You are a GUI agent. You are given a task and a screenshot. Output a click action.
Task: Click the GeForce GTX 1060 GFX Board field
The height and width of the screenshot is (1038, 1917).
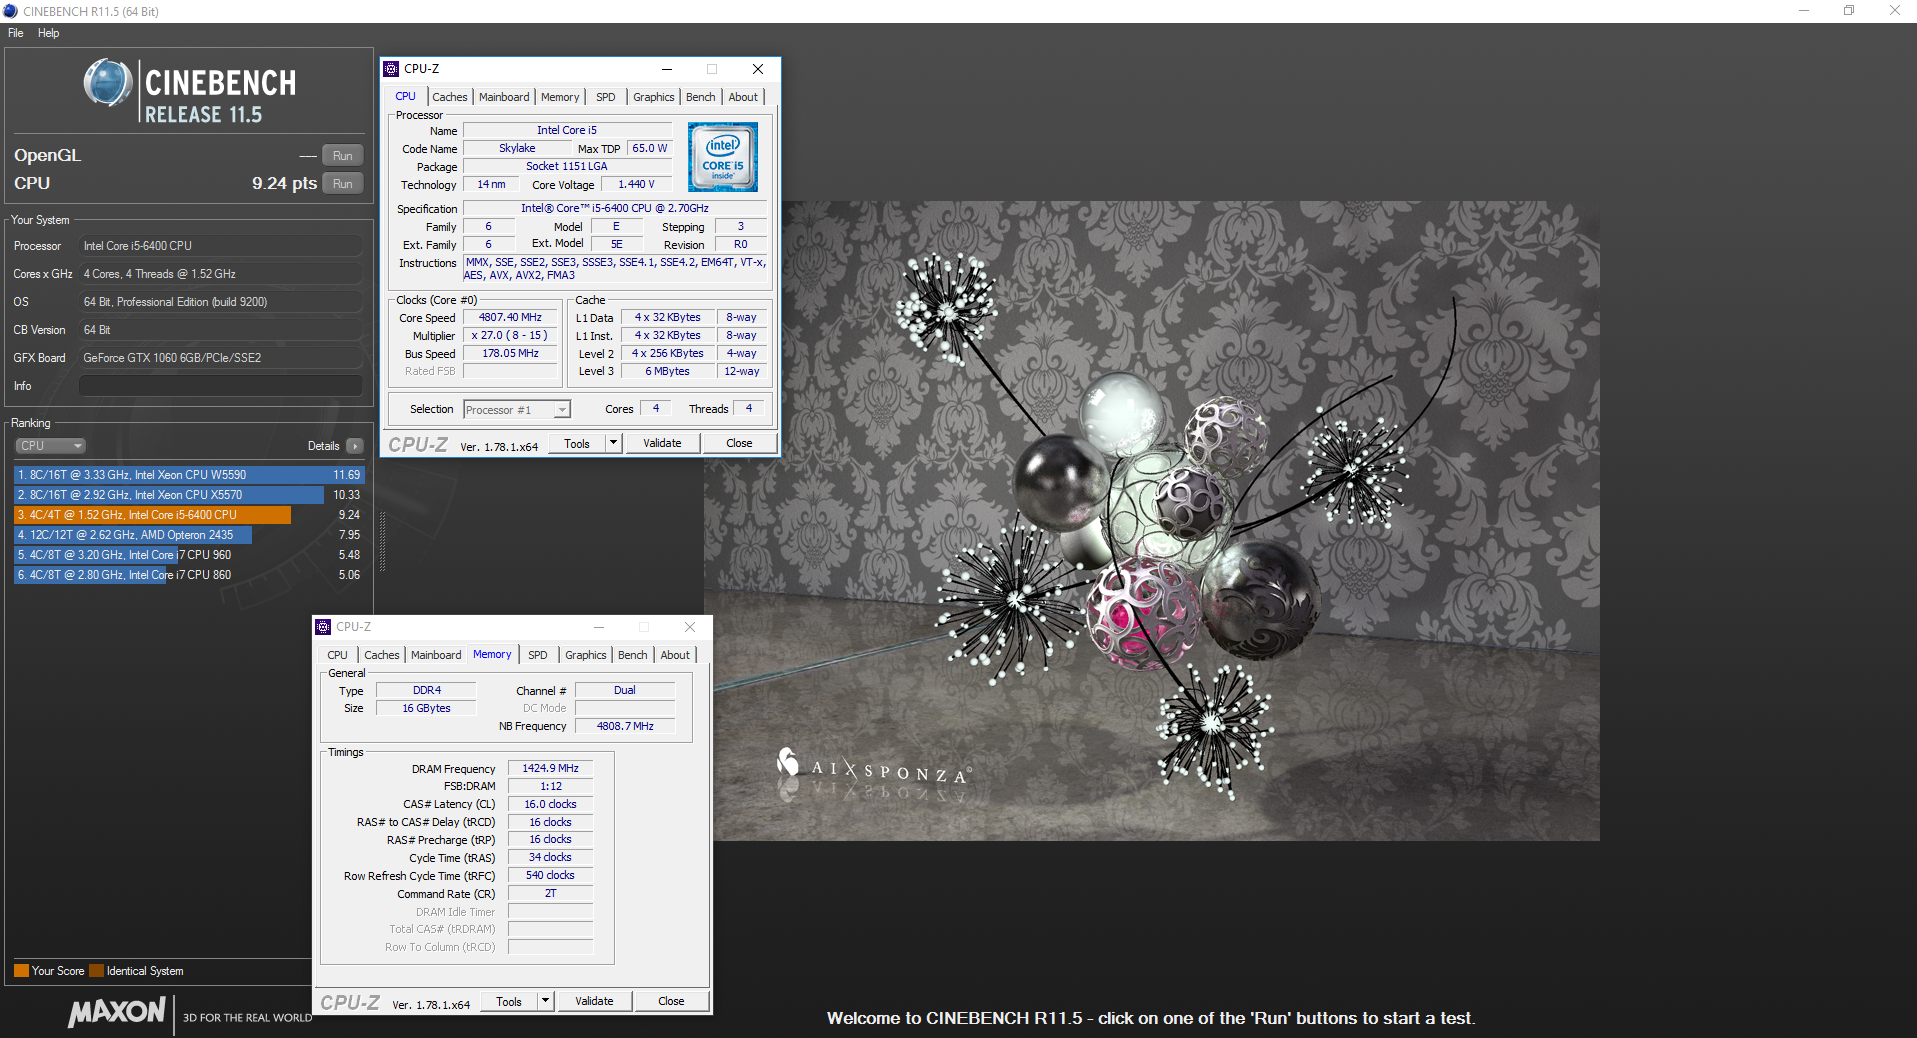coord(221,358)
